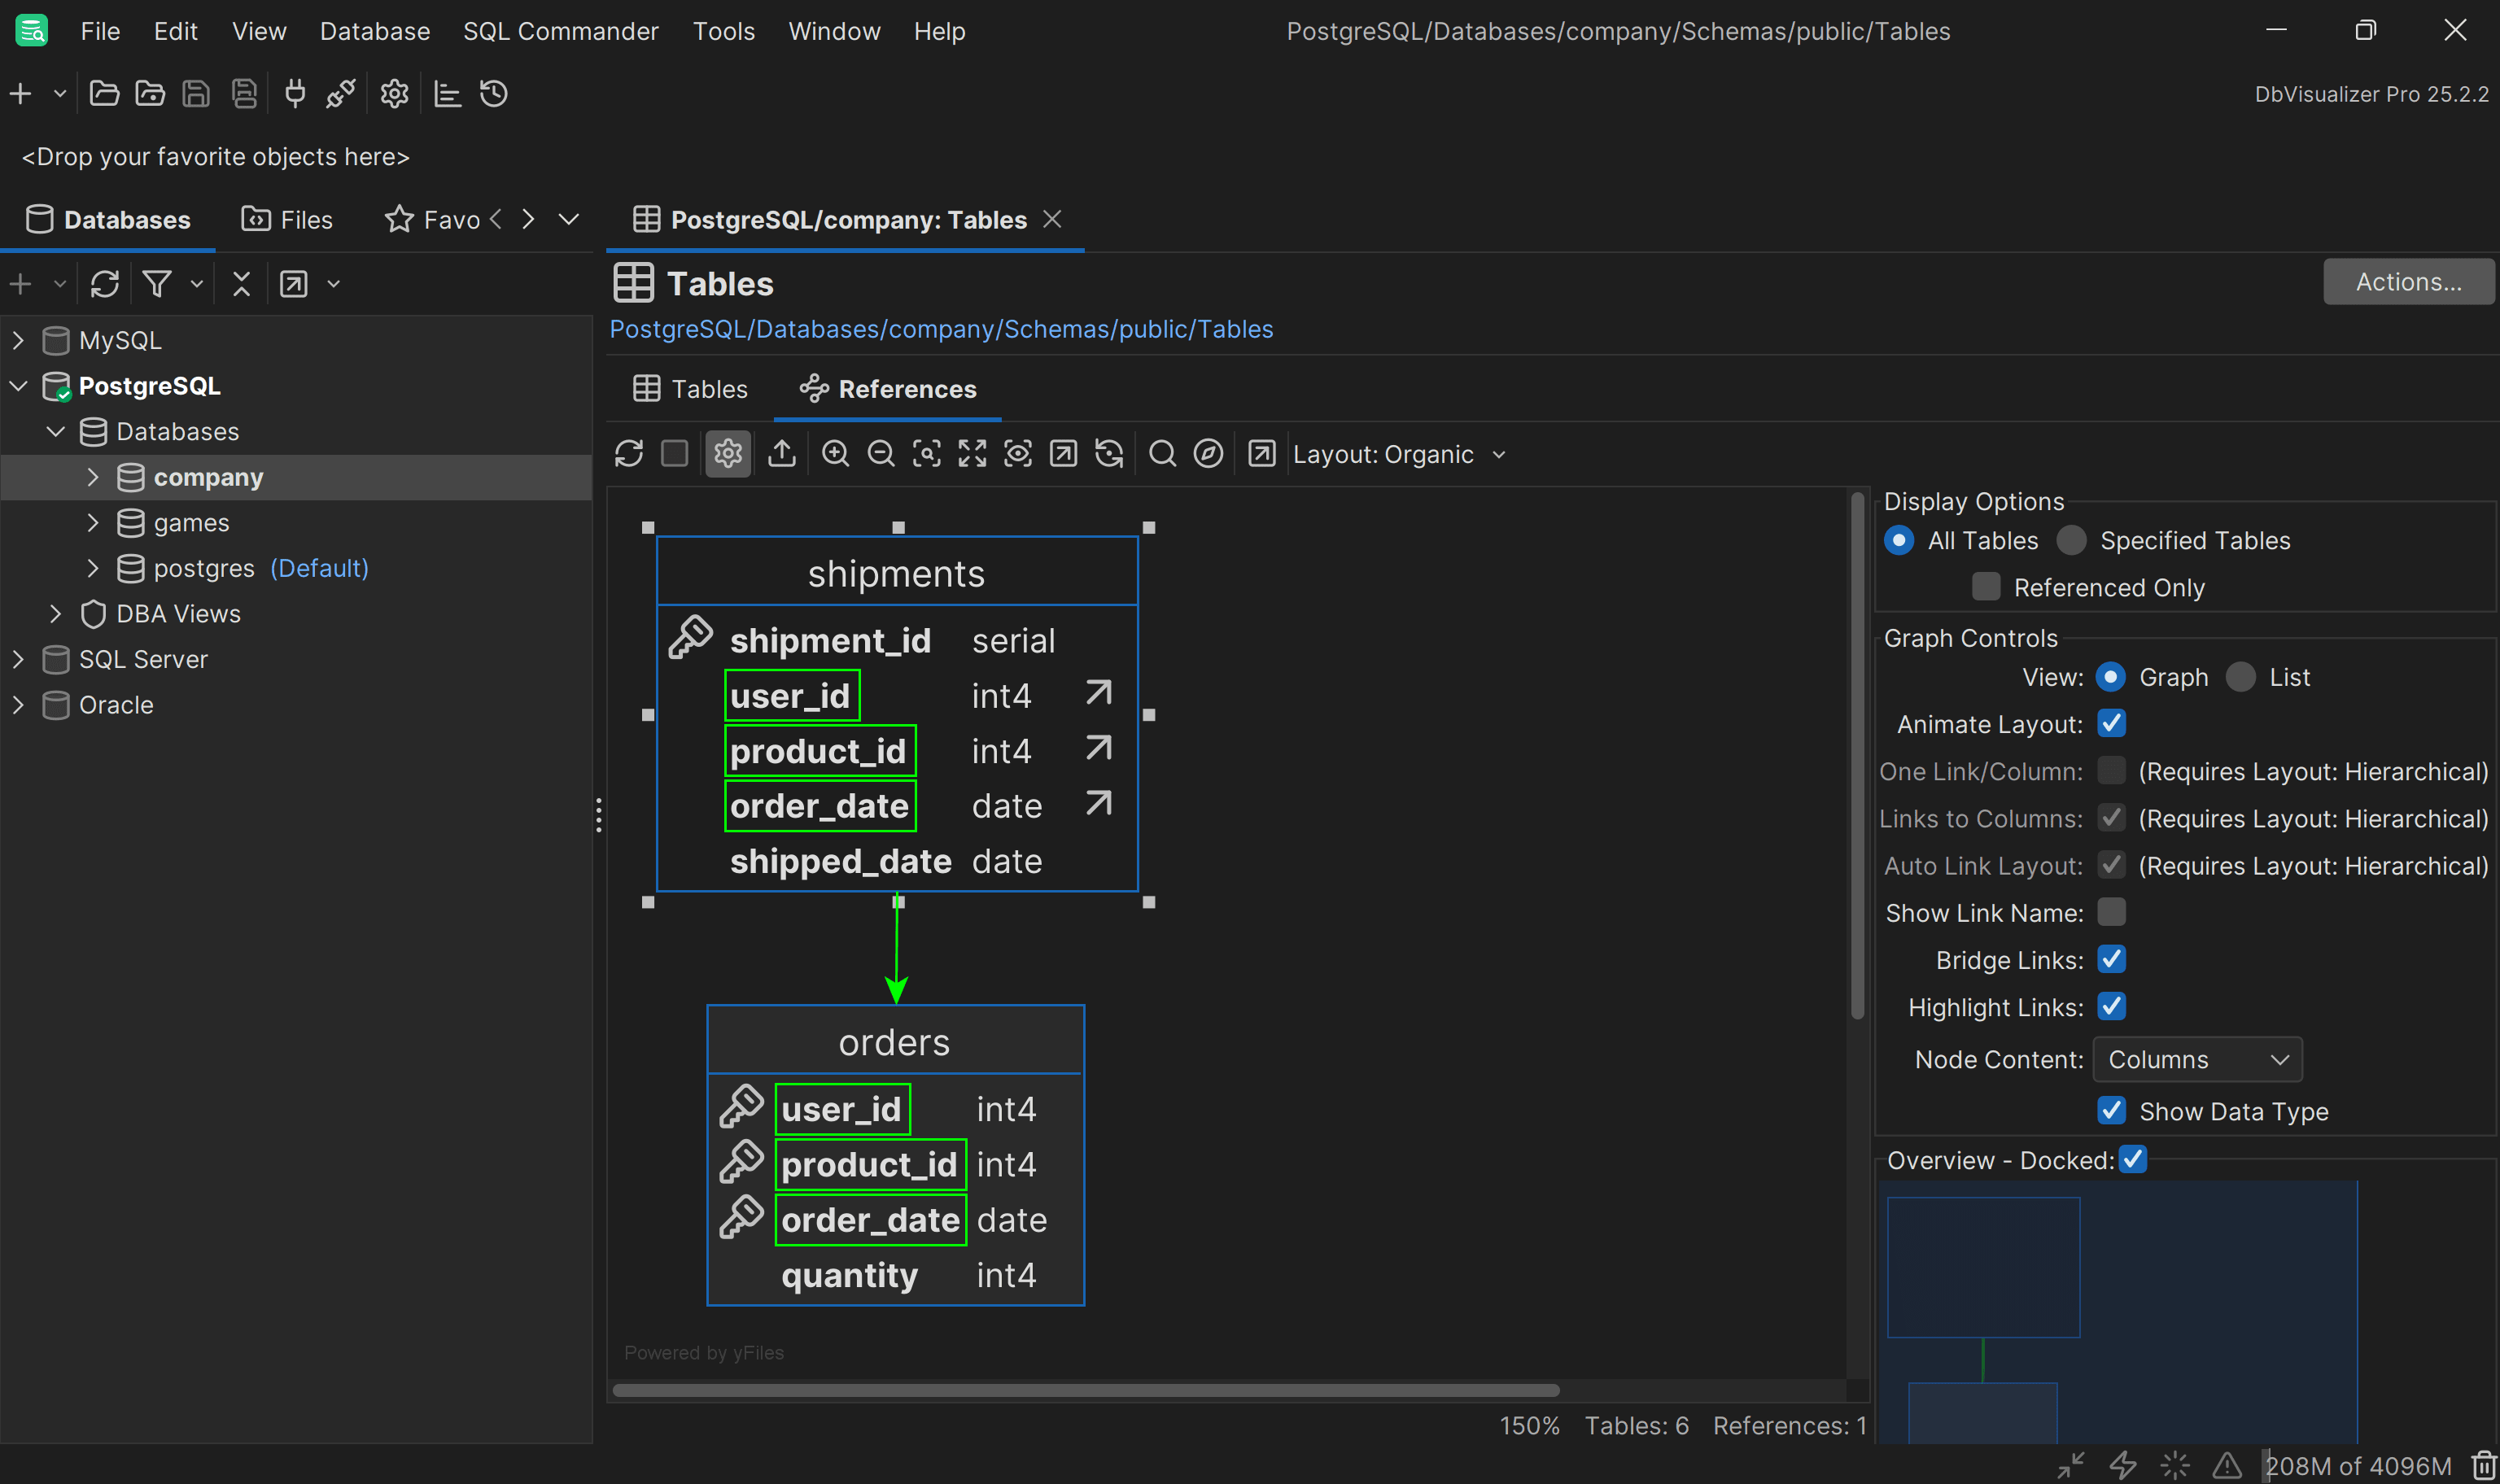Switch view to List radio button
Image resolution: width=2500 pixels, height=1484 pixels.
2241,677
